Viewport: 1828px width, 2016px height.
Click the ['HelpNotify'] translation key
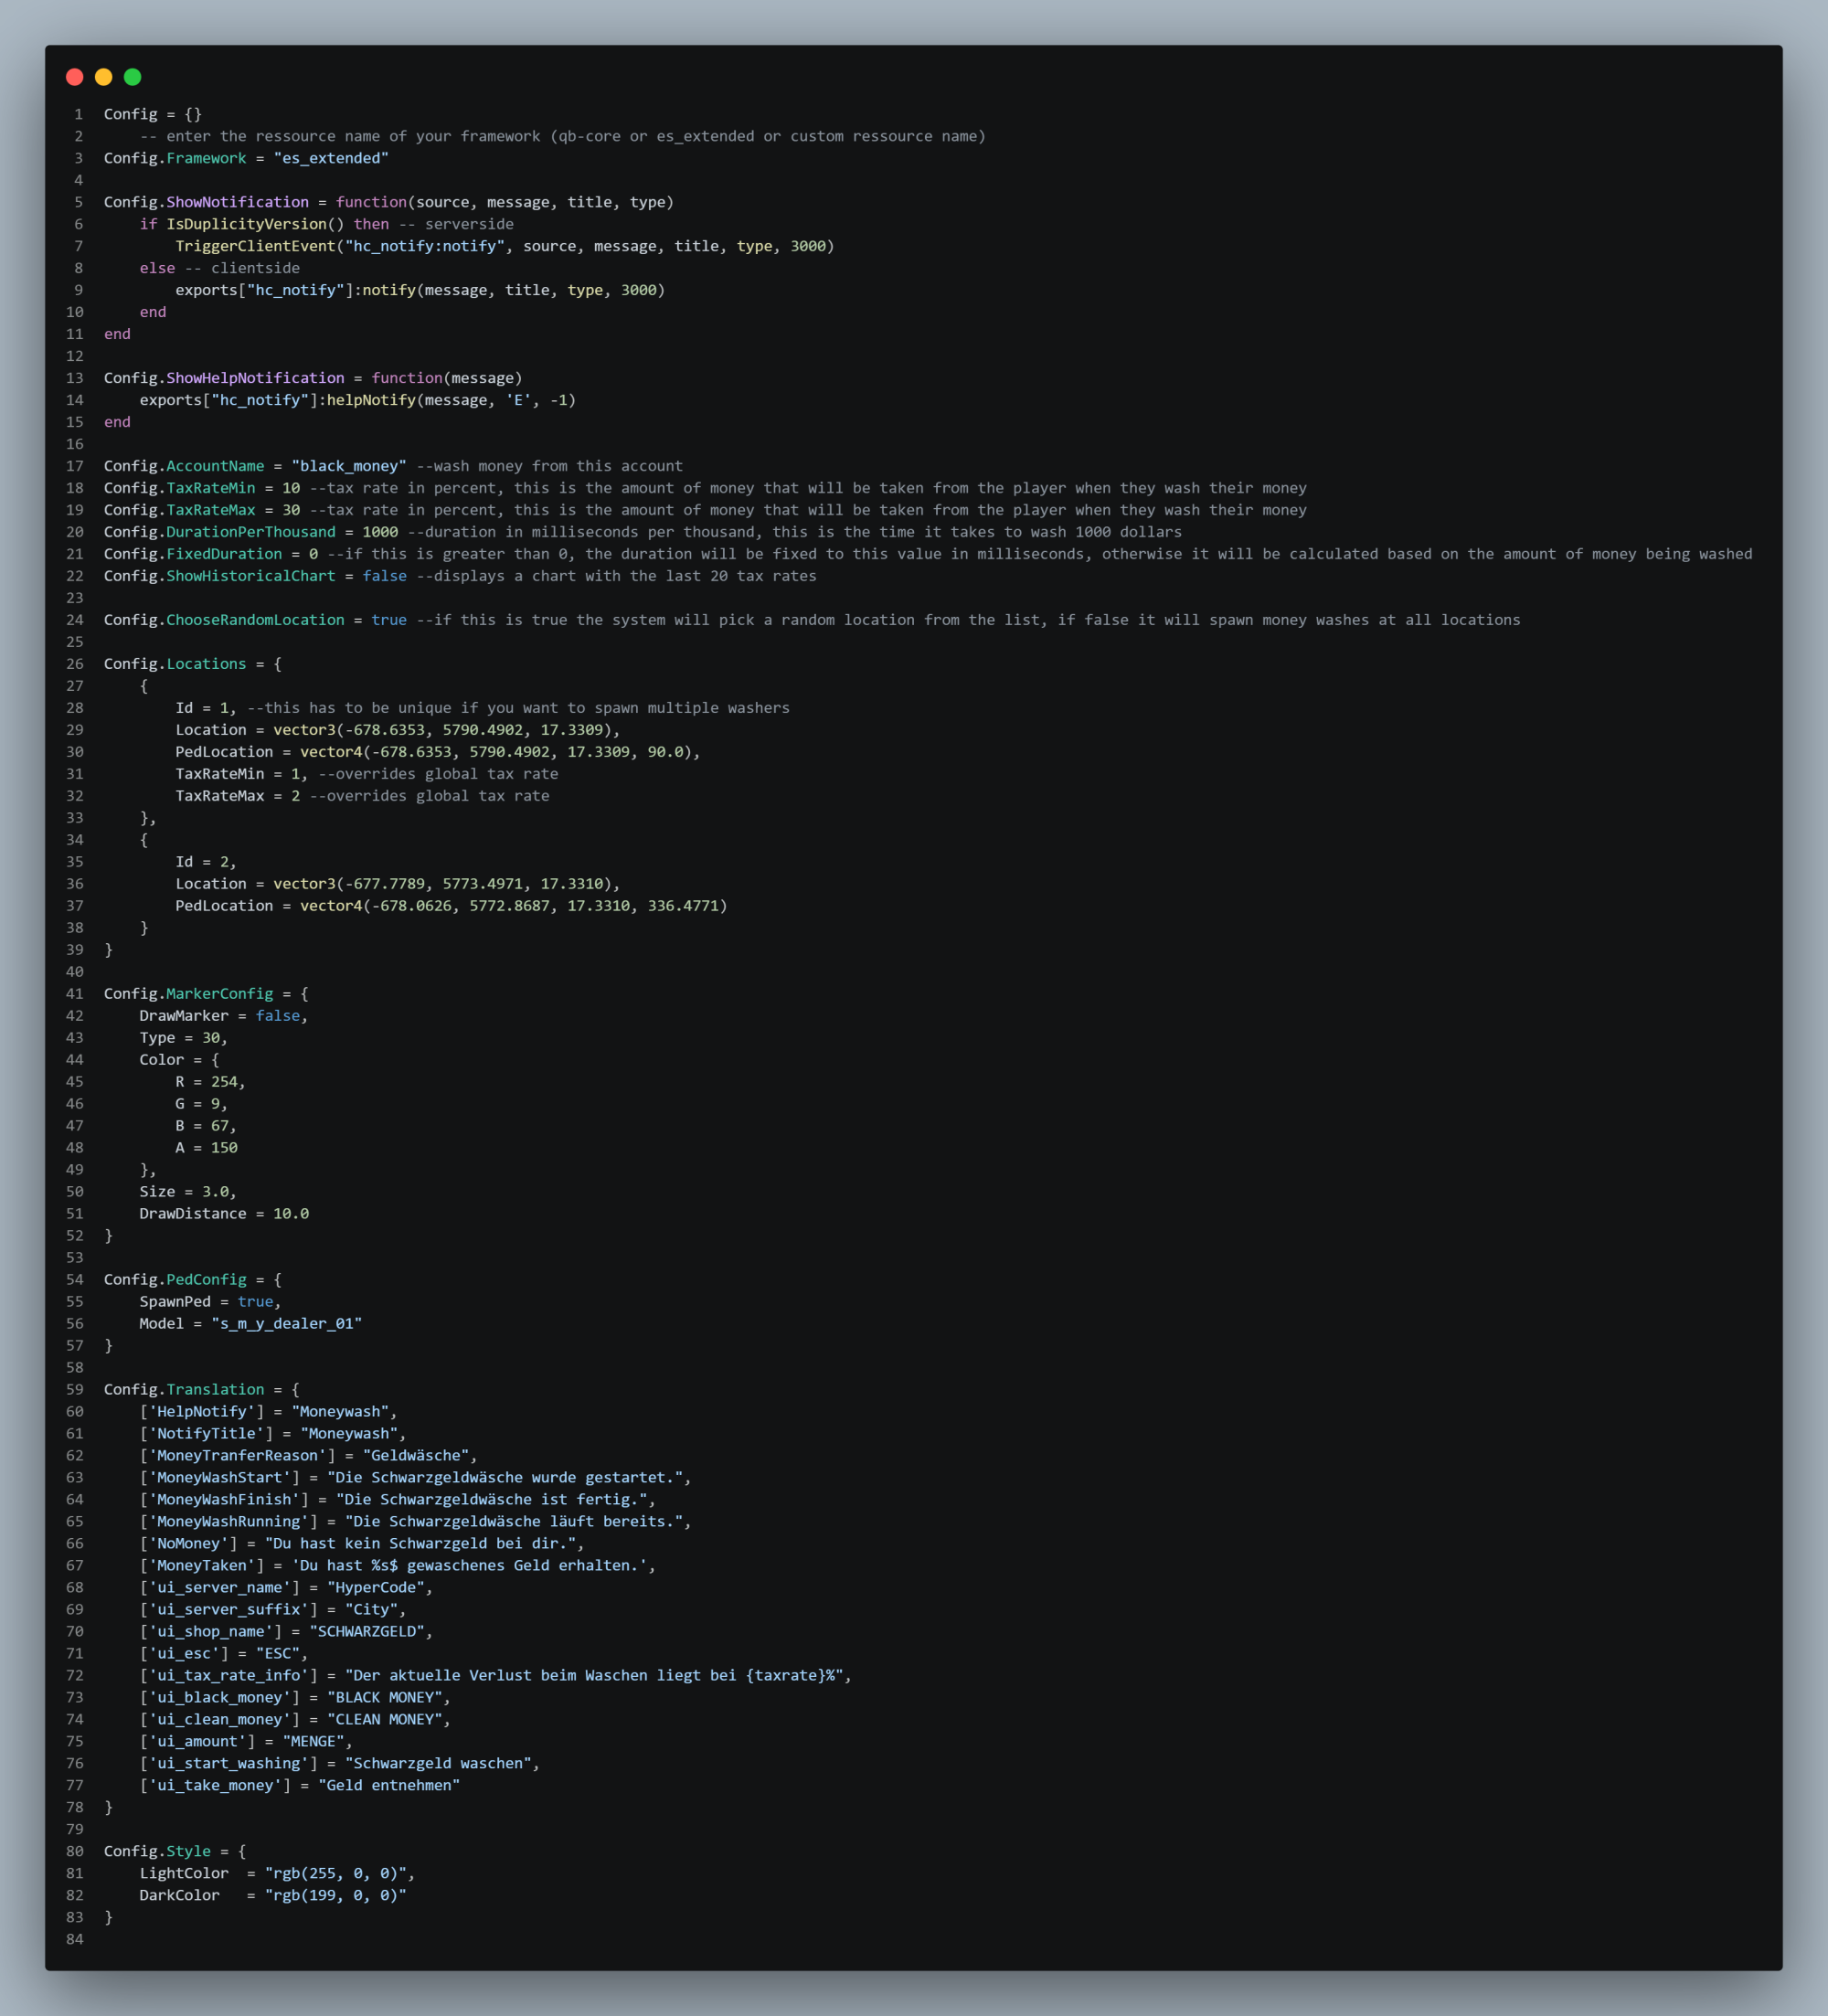(x=202, y=1412)
